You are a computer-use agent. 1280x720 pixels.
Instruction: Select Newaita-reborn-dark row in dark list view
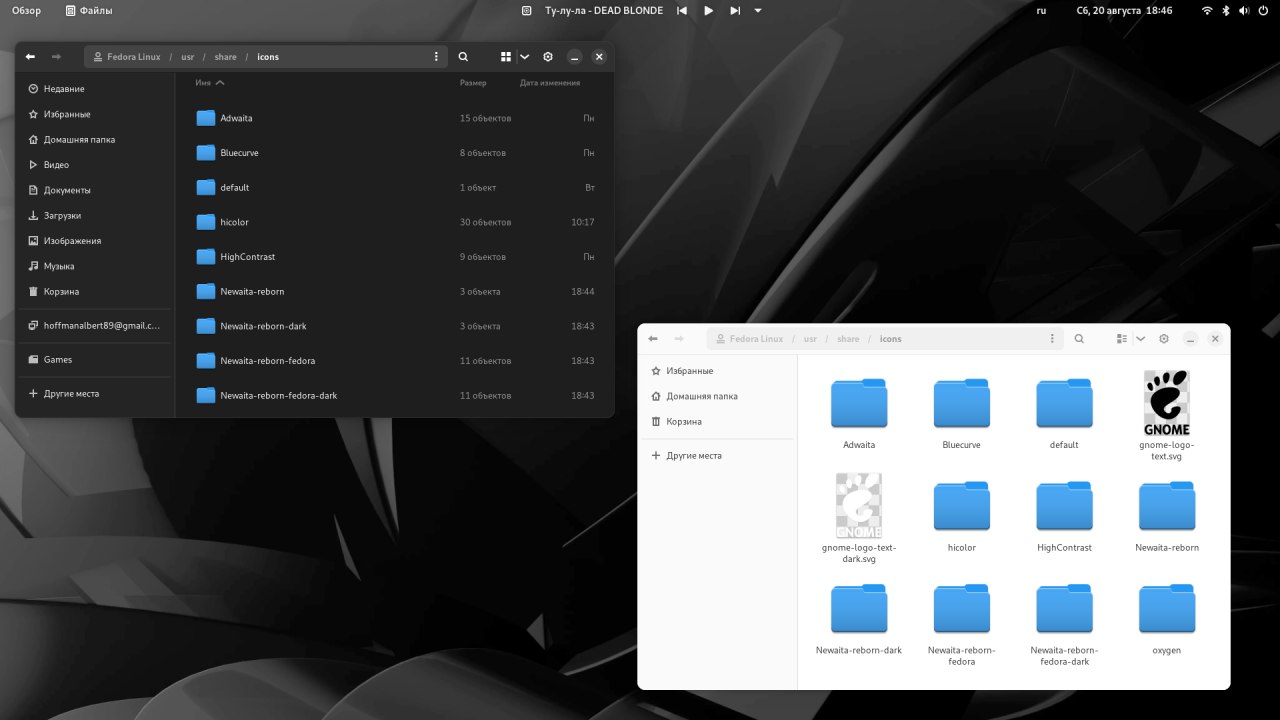coord(395,326)
